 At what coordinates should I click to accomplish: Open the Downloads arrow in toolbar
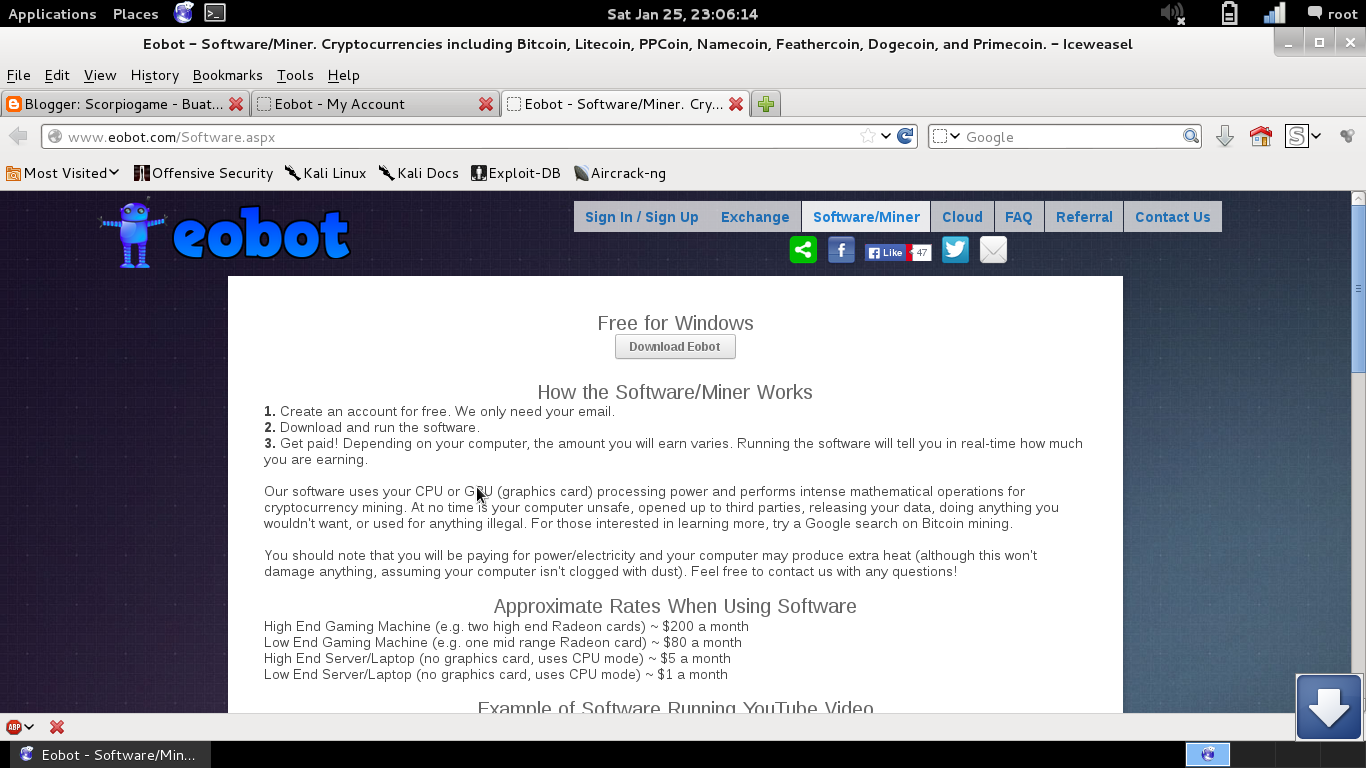click(1224, 137)
